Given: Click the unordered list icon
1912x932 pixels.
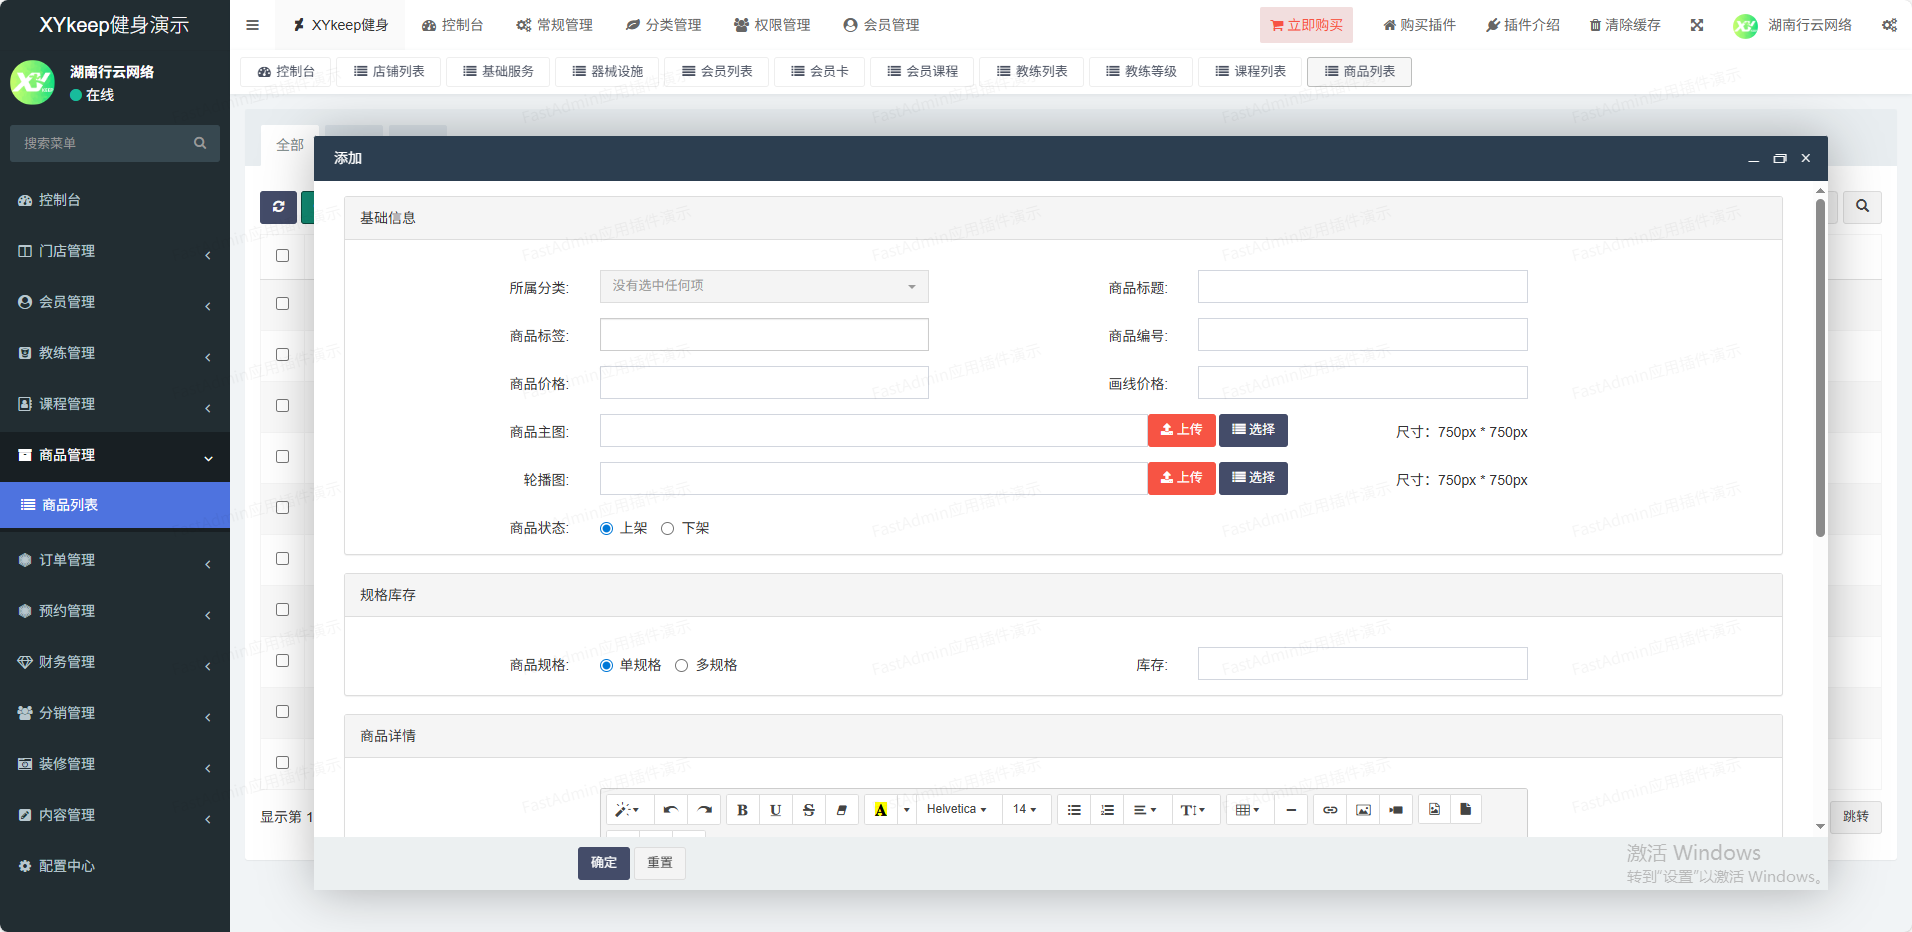Looking at the screenshot, I should pyautogui.click(x=1074, y=810).
